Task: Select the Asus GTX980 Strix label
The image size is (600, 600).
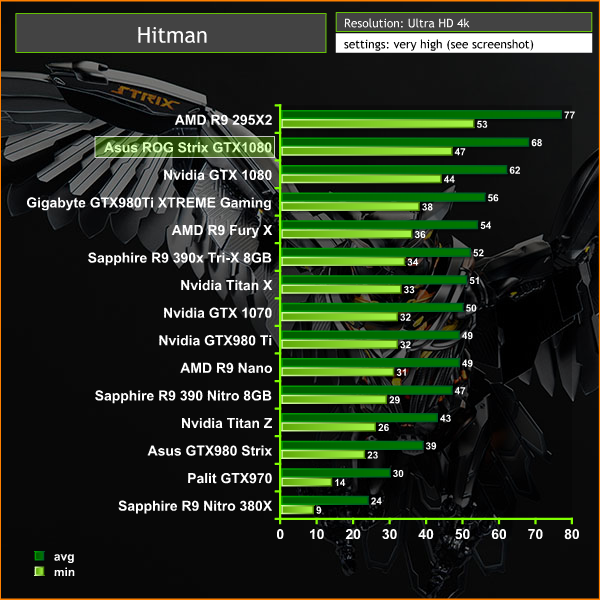Action: [x=210, y=451]
